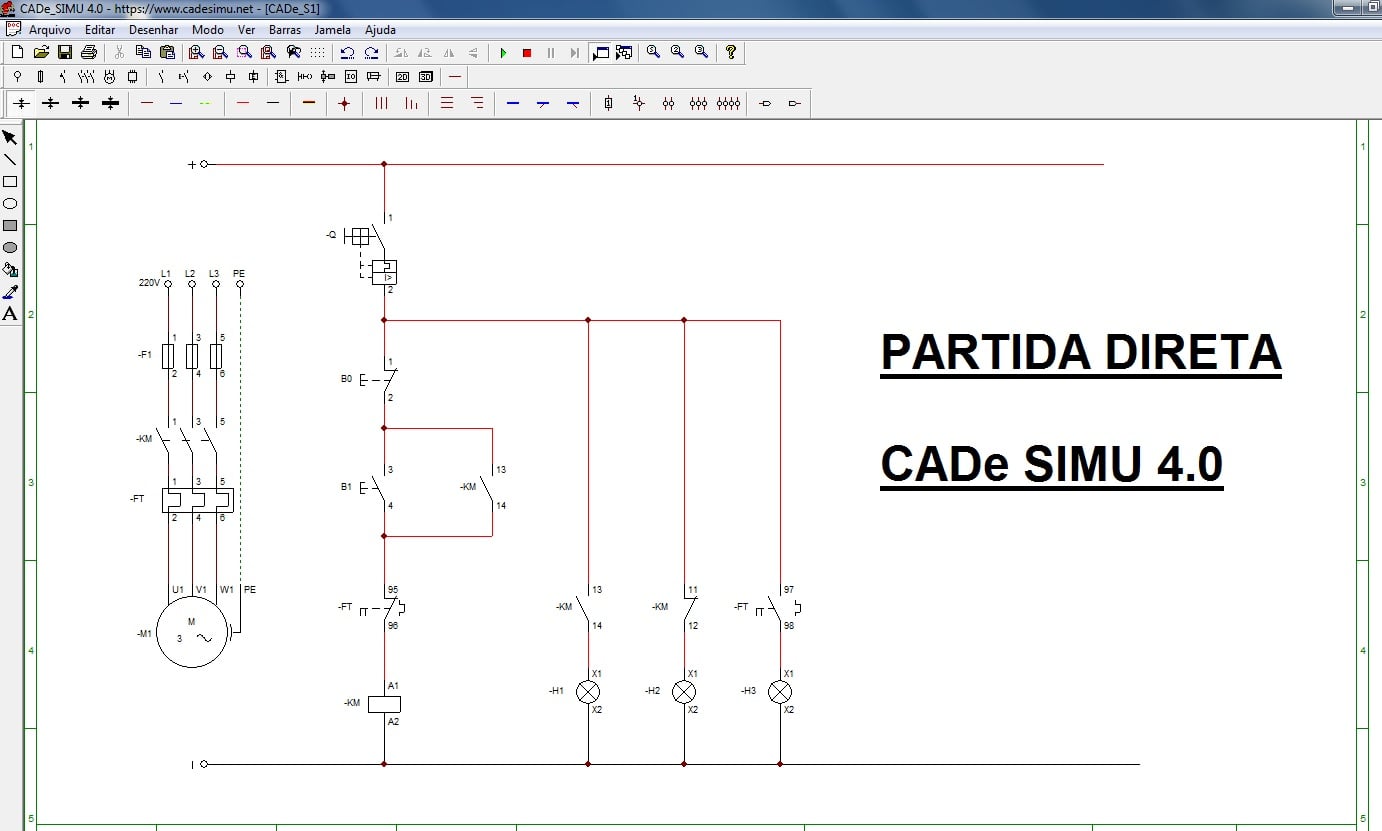Click the H1 indicator lamp symbol

(588, 692)
